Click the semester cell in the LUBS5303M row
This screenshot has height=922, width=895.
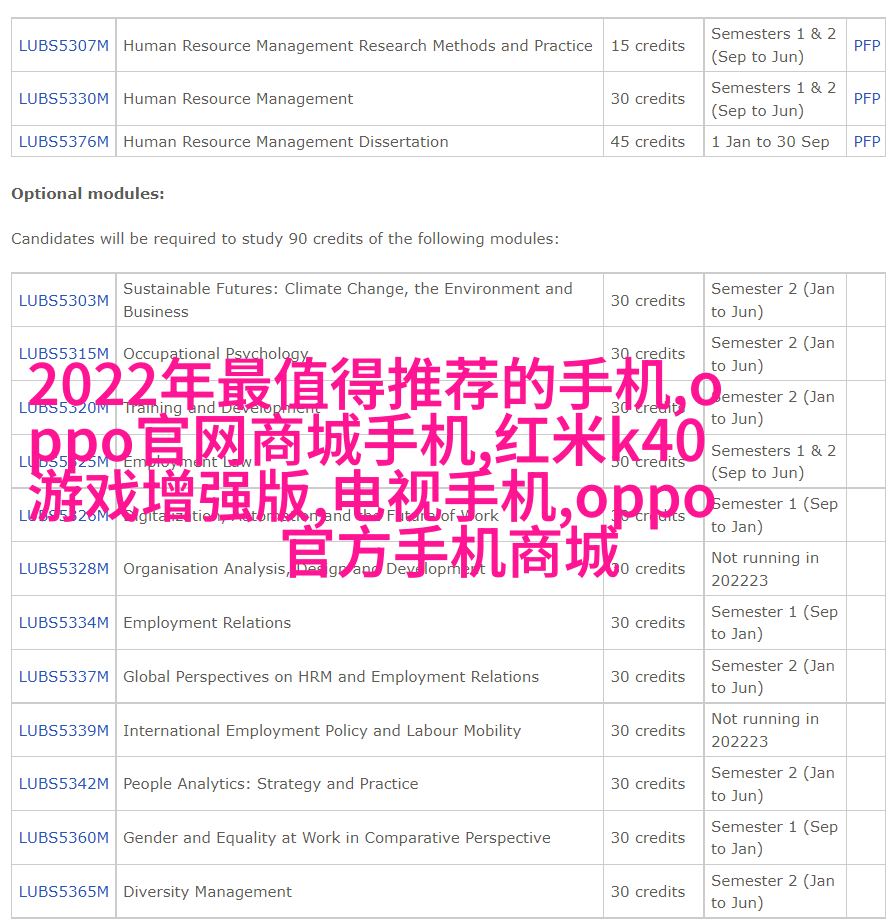point(773,300)
